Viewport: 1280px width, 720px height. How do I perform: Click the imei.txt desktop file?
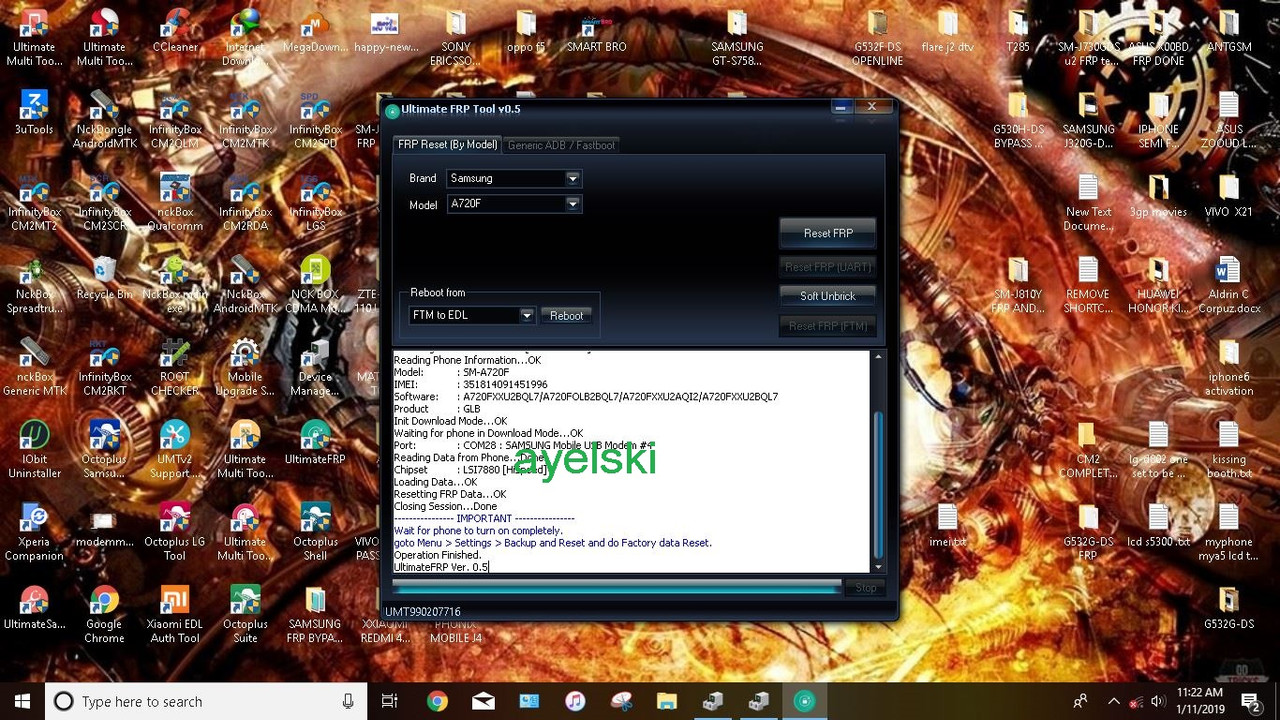(x=947, y=526)
